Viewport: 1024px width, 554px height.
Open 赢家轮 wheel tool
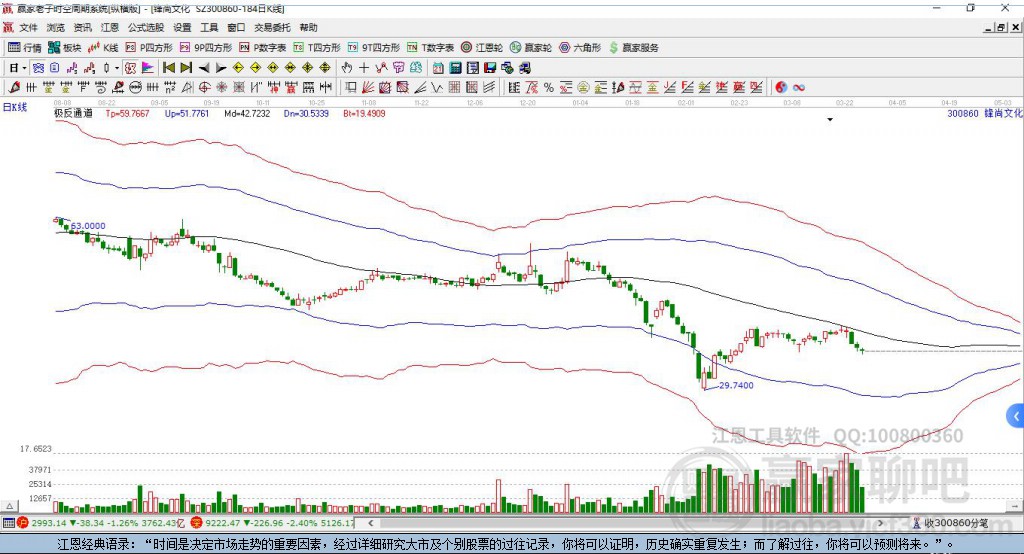pos(531,48)
